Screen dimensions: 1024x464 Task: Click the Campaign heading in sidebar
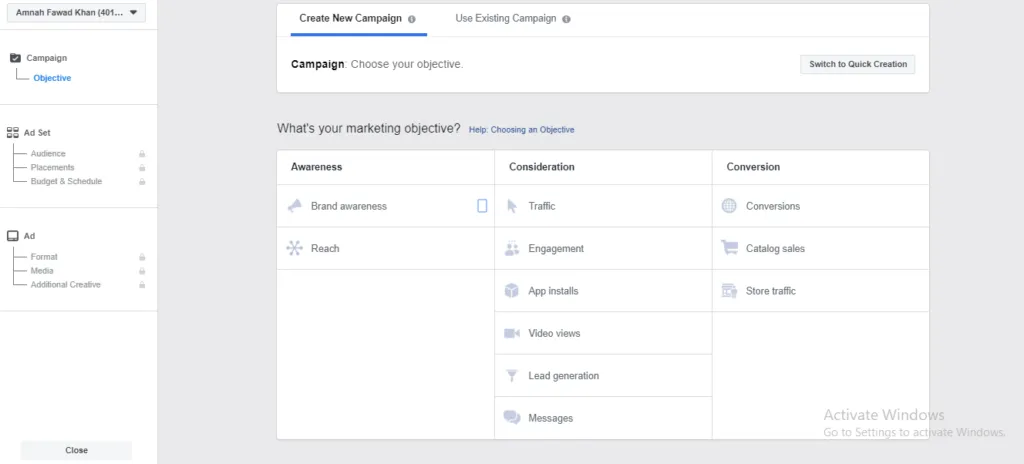46,58
